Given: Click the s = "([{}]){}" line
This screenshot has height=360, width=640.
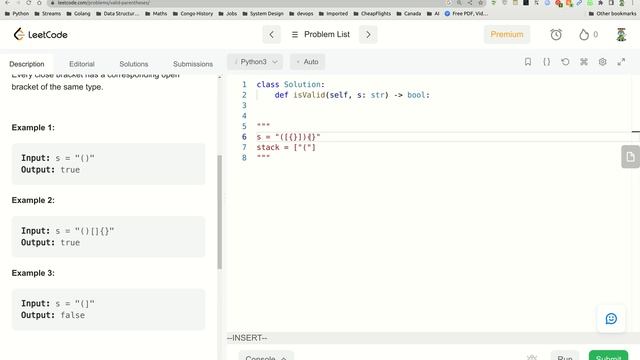Looking at the screenshot, I should 289,137.
